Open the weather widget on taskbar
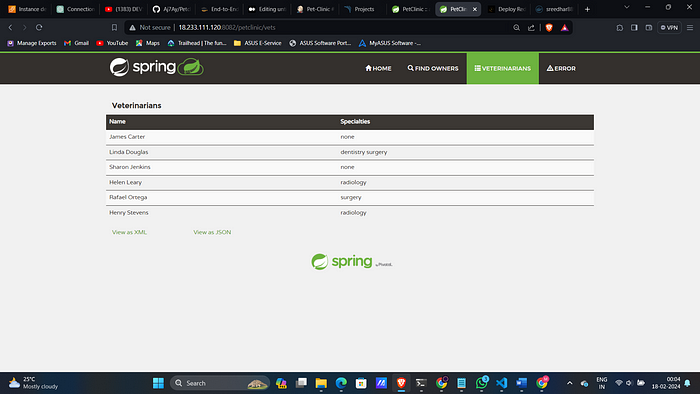This screenshot has height=394, width=700. tap(33, 383)
